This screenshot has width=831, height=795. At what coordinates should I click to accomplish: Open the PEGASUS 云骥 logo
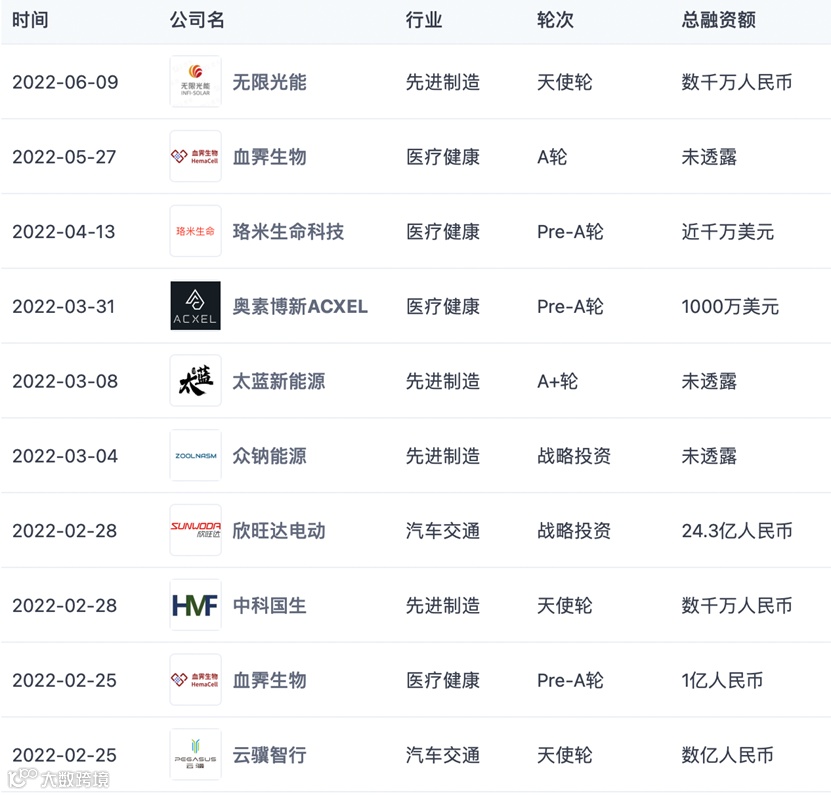point(196,754)
